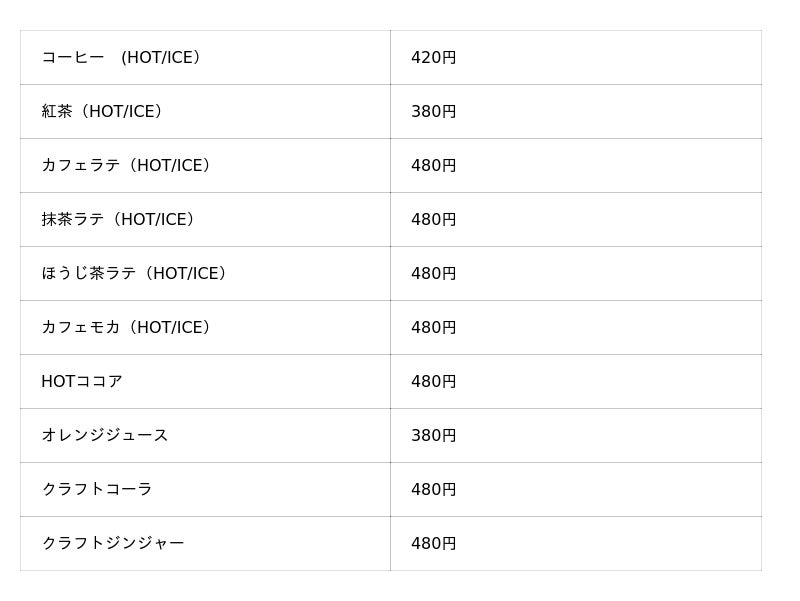Select the 480円 price beside クラフトジンジャー
The height and width of the screenshot is (601, 800).
click(x=433, y=544)
